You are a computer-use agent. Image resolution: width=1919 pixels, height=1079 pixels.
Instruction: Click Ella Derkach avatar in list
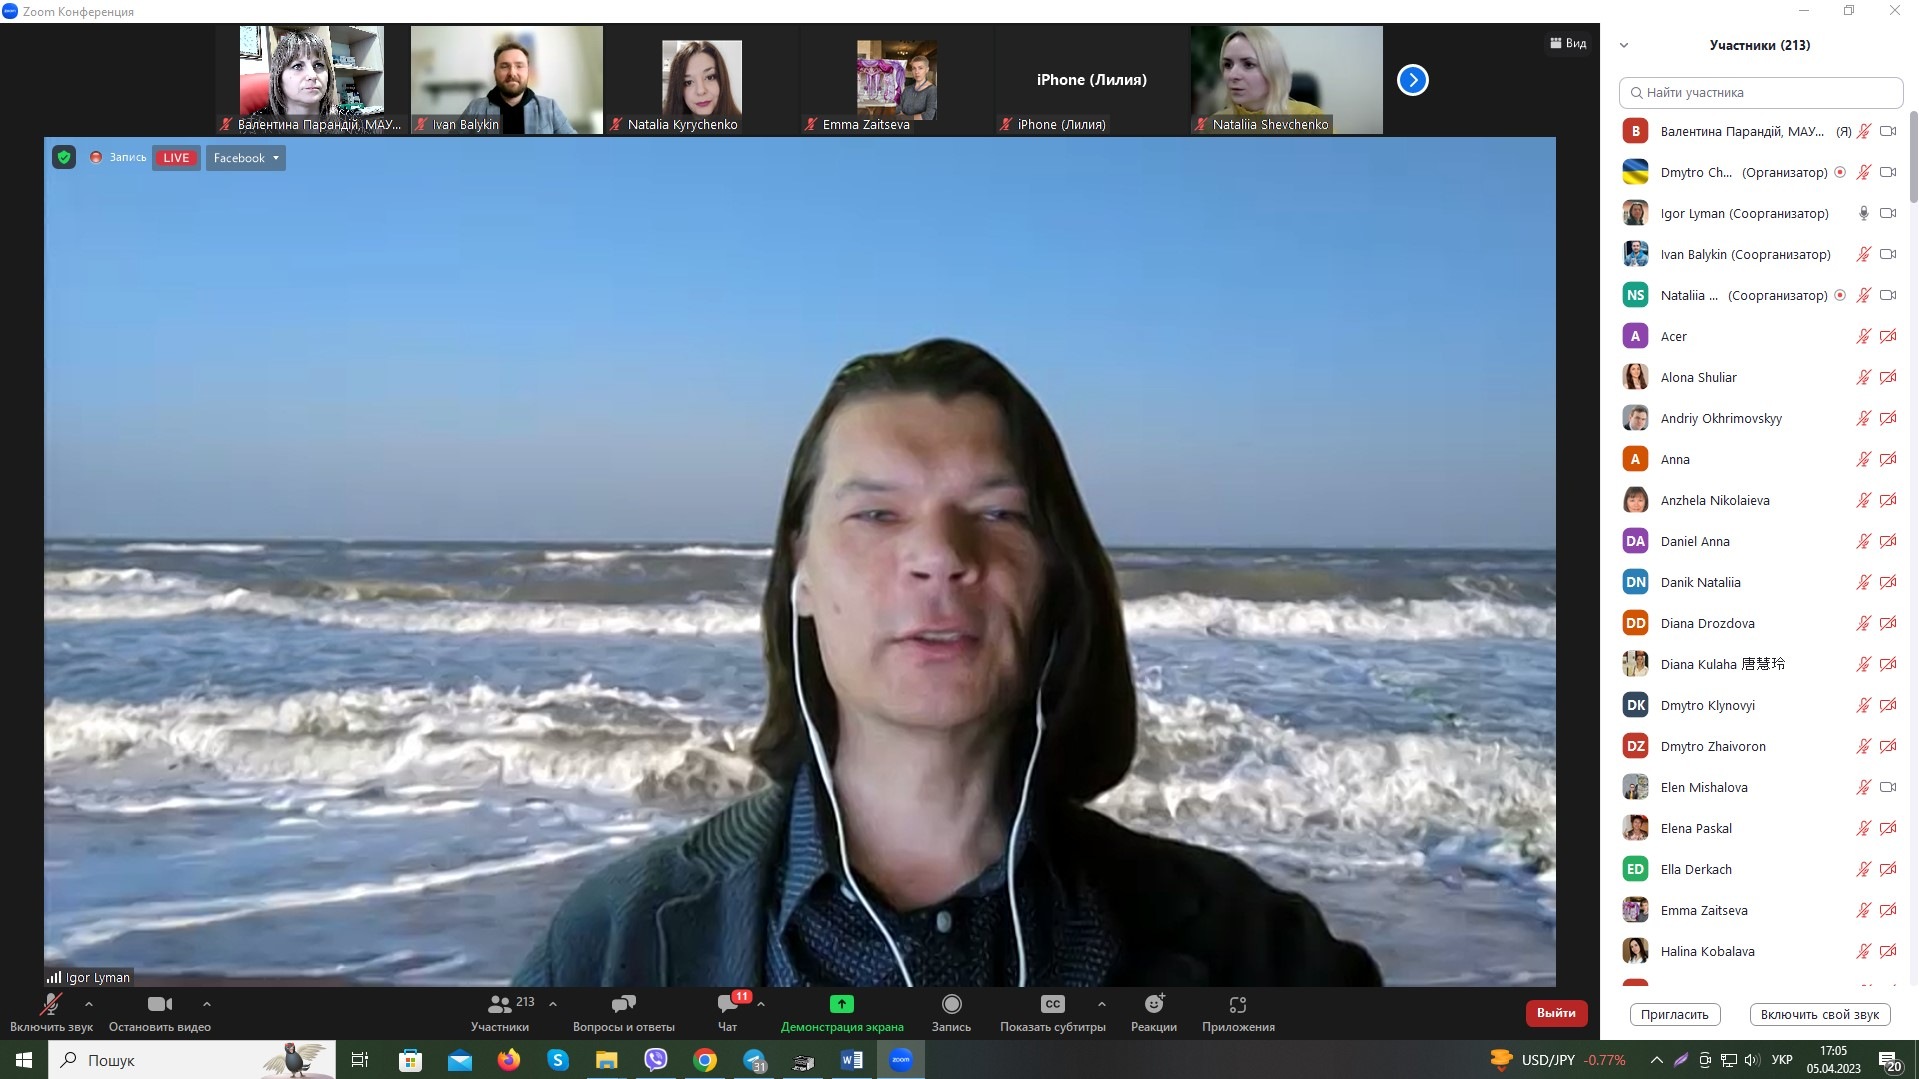[x=1635, y=869]
